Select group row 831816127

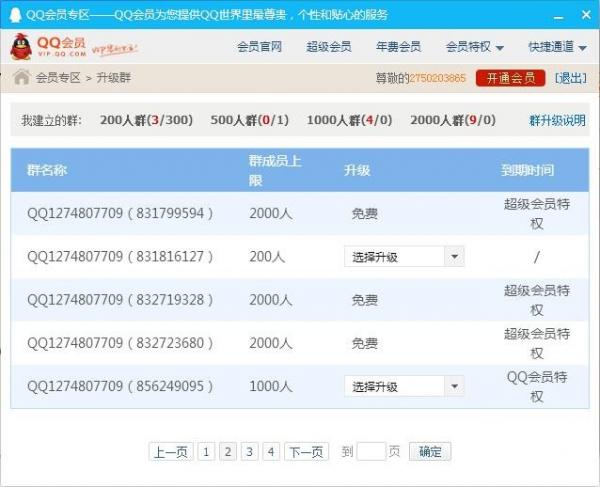click(300, 257)
